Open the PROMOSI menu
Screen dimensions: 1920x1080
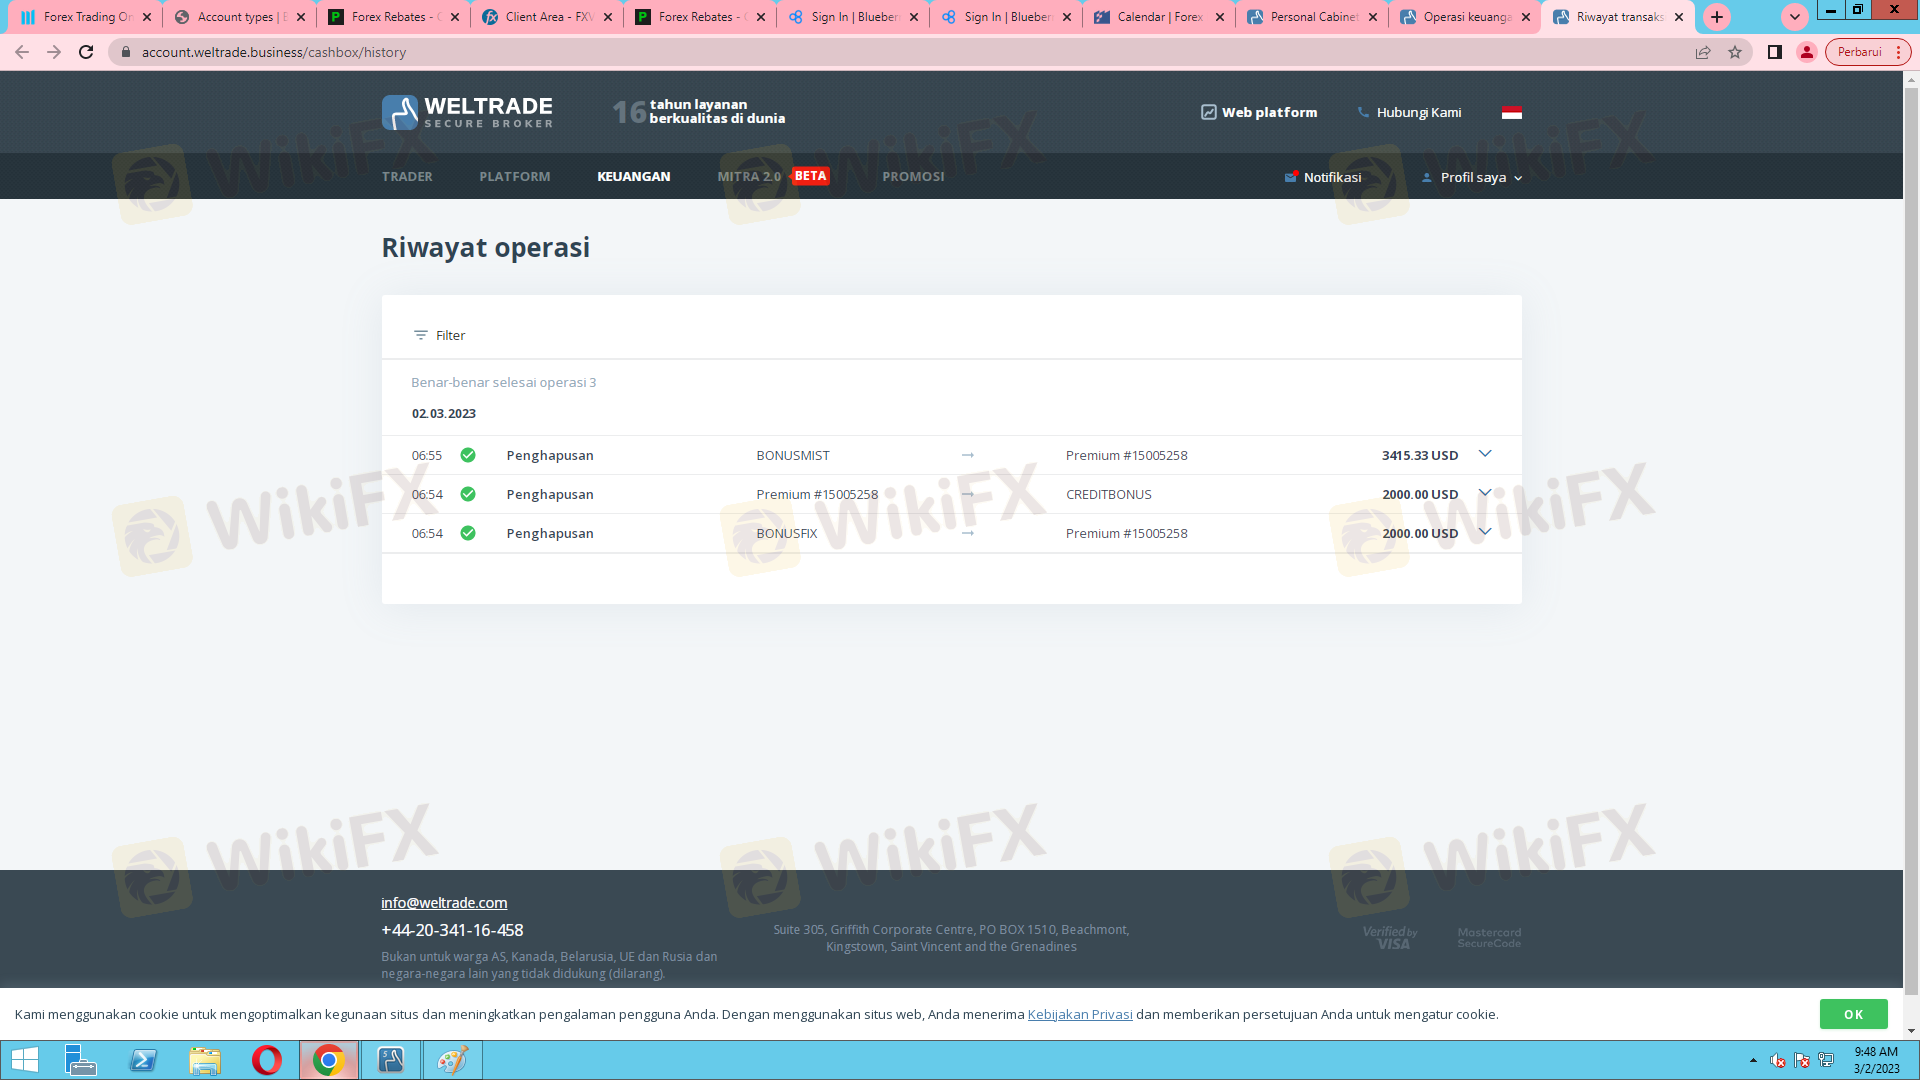click(913, 176)
